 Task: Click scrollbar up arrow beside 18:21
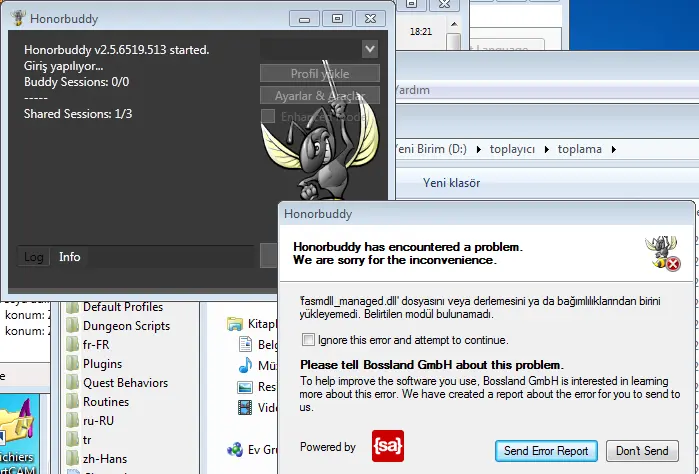(454, 24)
